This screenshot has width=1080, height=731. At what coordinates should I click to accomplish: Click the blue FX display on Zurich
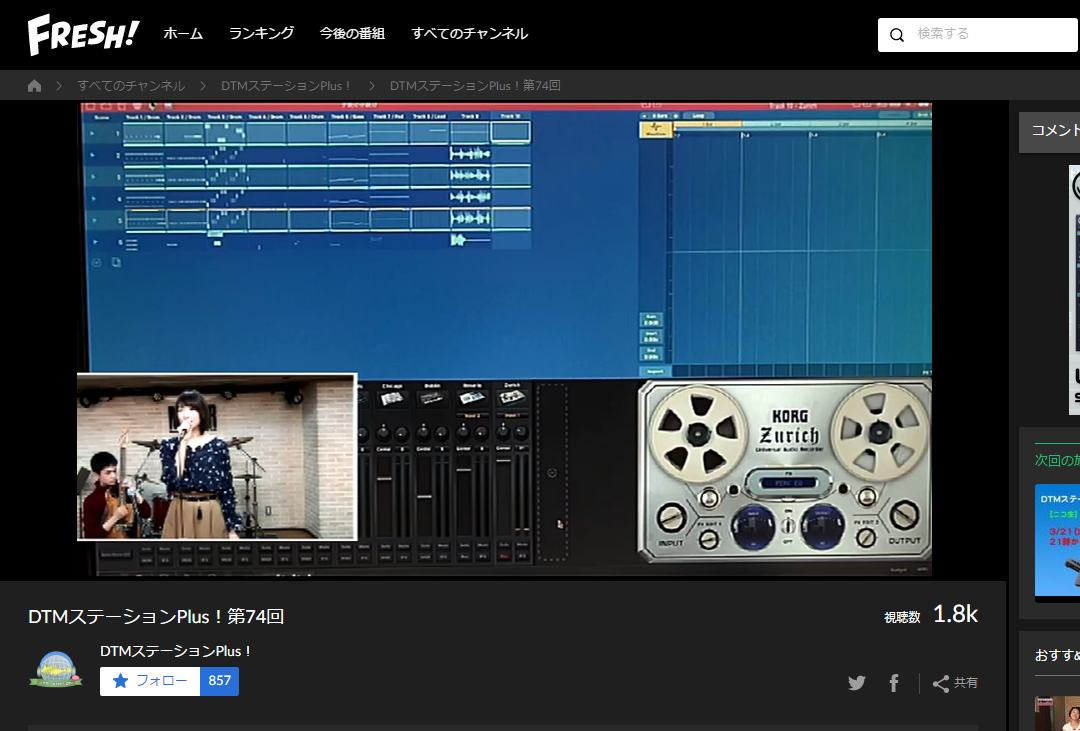click(788, 483)
